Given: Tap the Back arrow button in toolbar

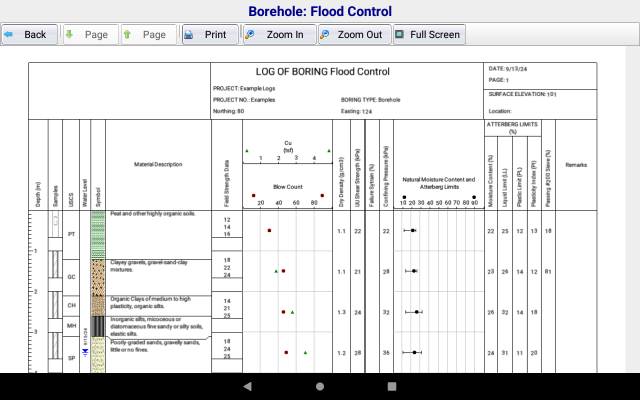Looking at the screenshot, I should tap(28, 34).
